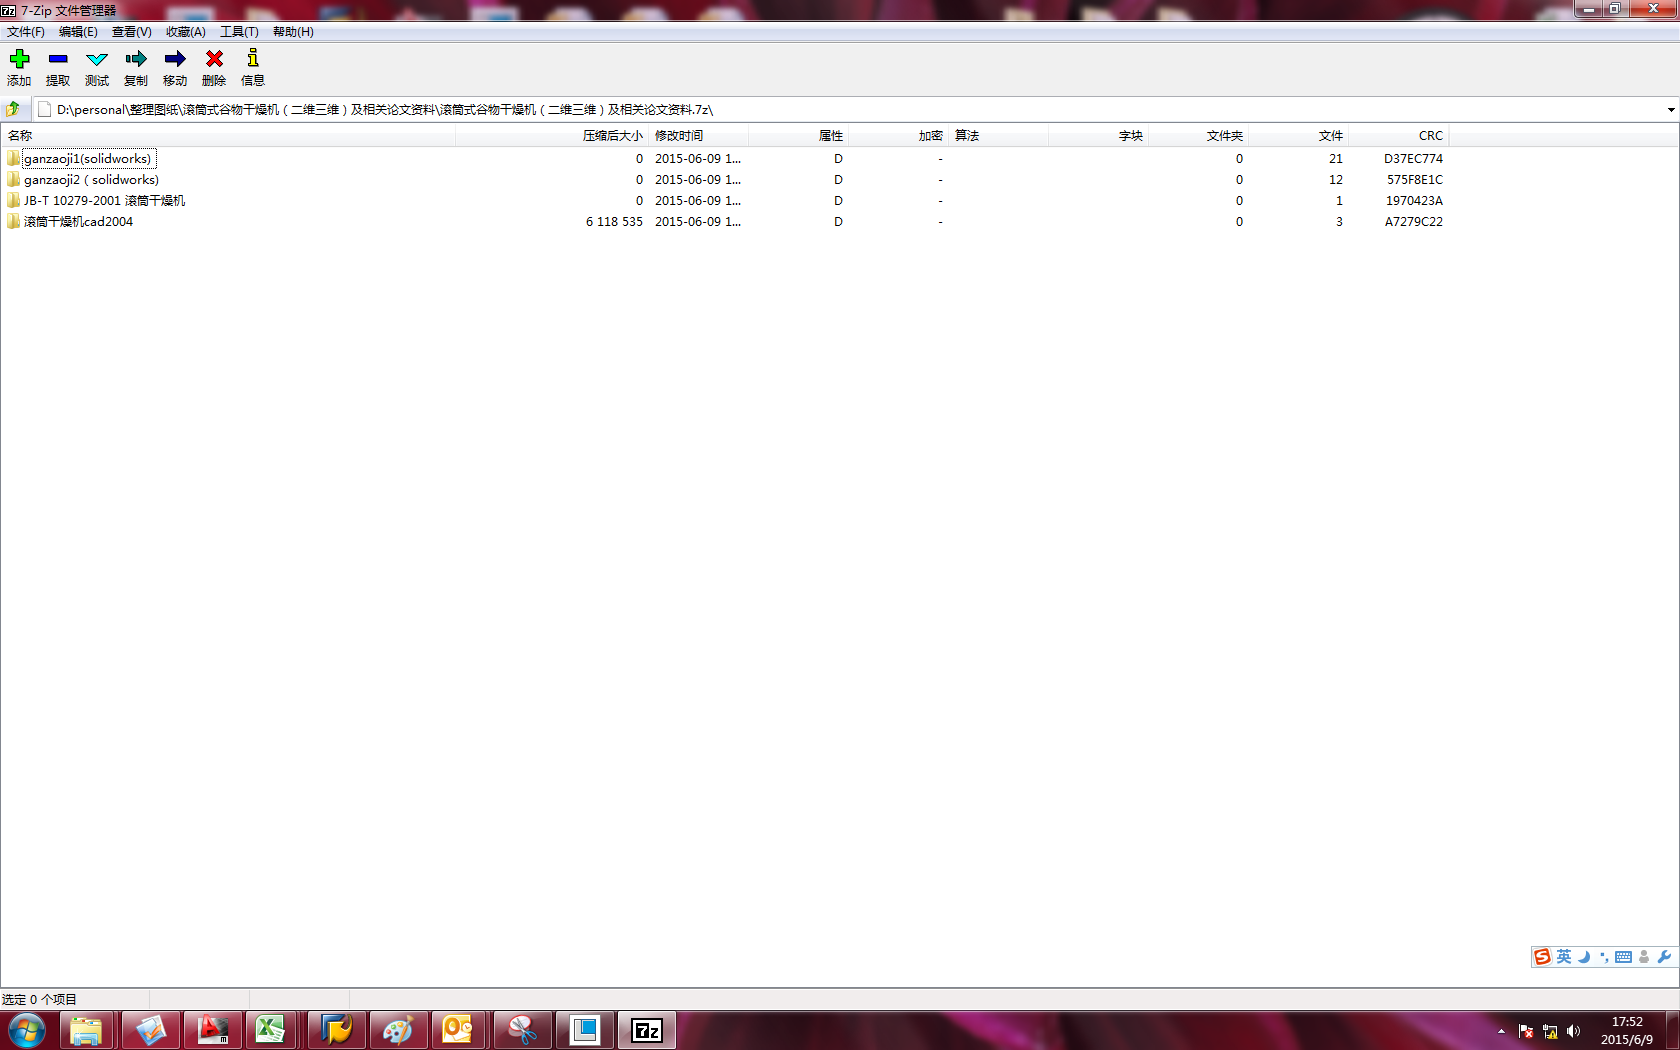Screen dimensions: 1680x1050
Task: Sort by the 加密 column header
Action: 898,135
